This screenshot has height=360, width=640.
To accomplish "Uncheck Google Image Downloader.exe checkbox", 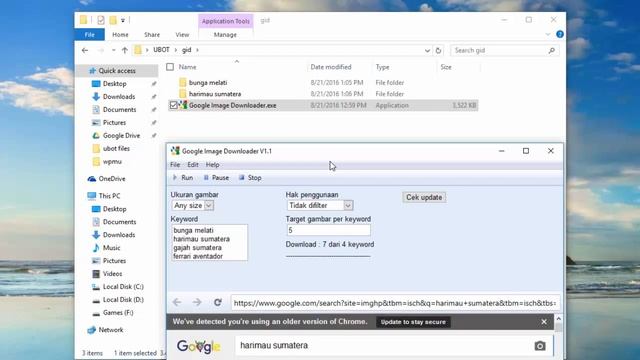I will point(173,105).
